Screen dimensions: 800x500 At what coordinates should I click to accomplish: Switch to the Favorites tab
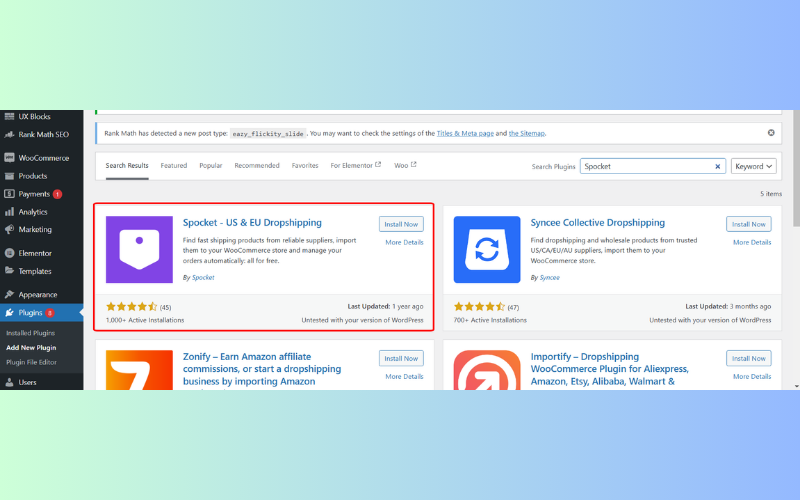coord(305,166)
